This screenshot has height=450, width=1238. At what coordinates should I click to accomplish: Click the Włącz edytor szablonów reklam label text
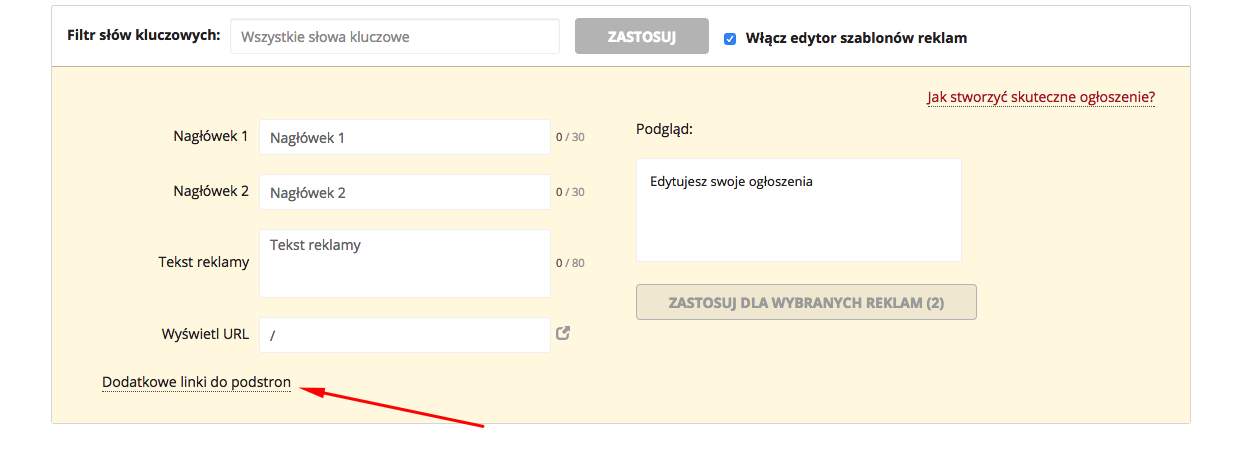point(856,38)
